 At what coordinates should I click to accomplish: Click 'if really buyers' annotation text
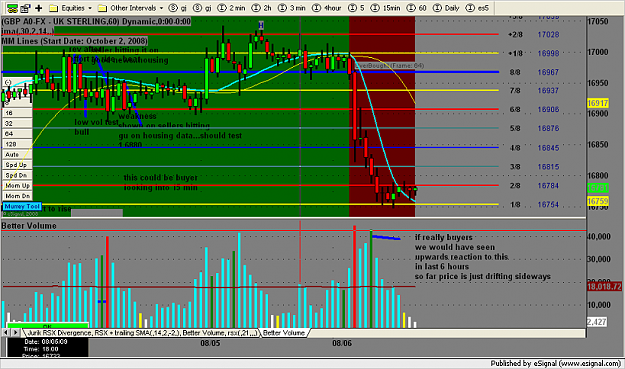pyautogui.click(x=444, y=237)
